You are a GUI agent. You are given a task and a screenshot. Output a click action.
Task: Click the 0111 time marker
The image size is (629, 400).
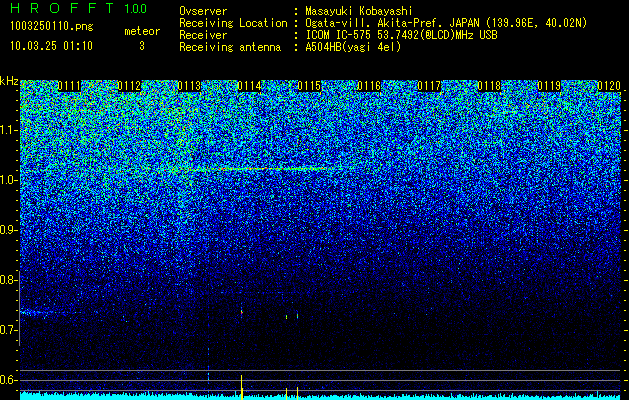(69, 86)
